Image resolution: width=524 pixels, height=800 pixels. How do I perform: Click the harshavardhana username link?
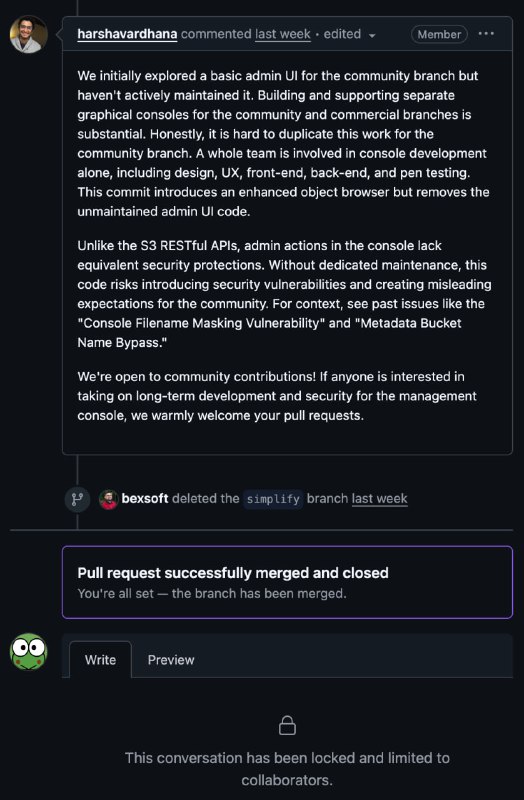point(127,34)
